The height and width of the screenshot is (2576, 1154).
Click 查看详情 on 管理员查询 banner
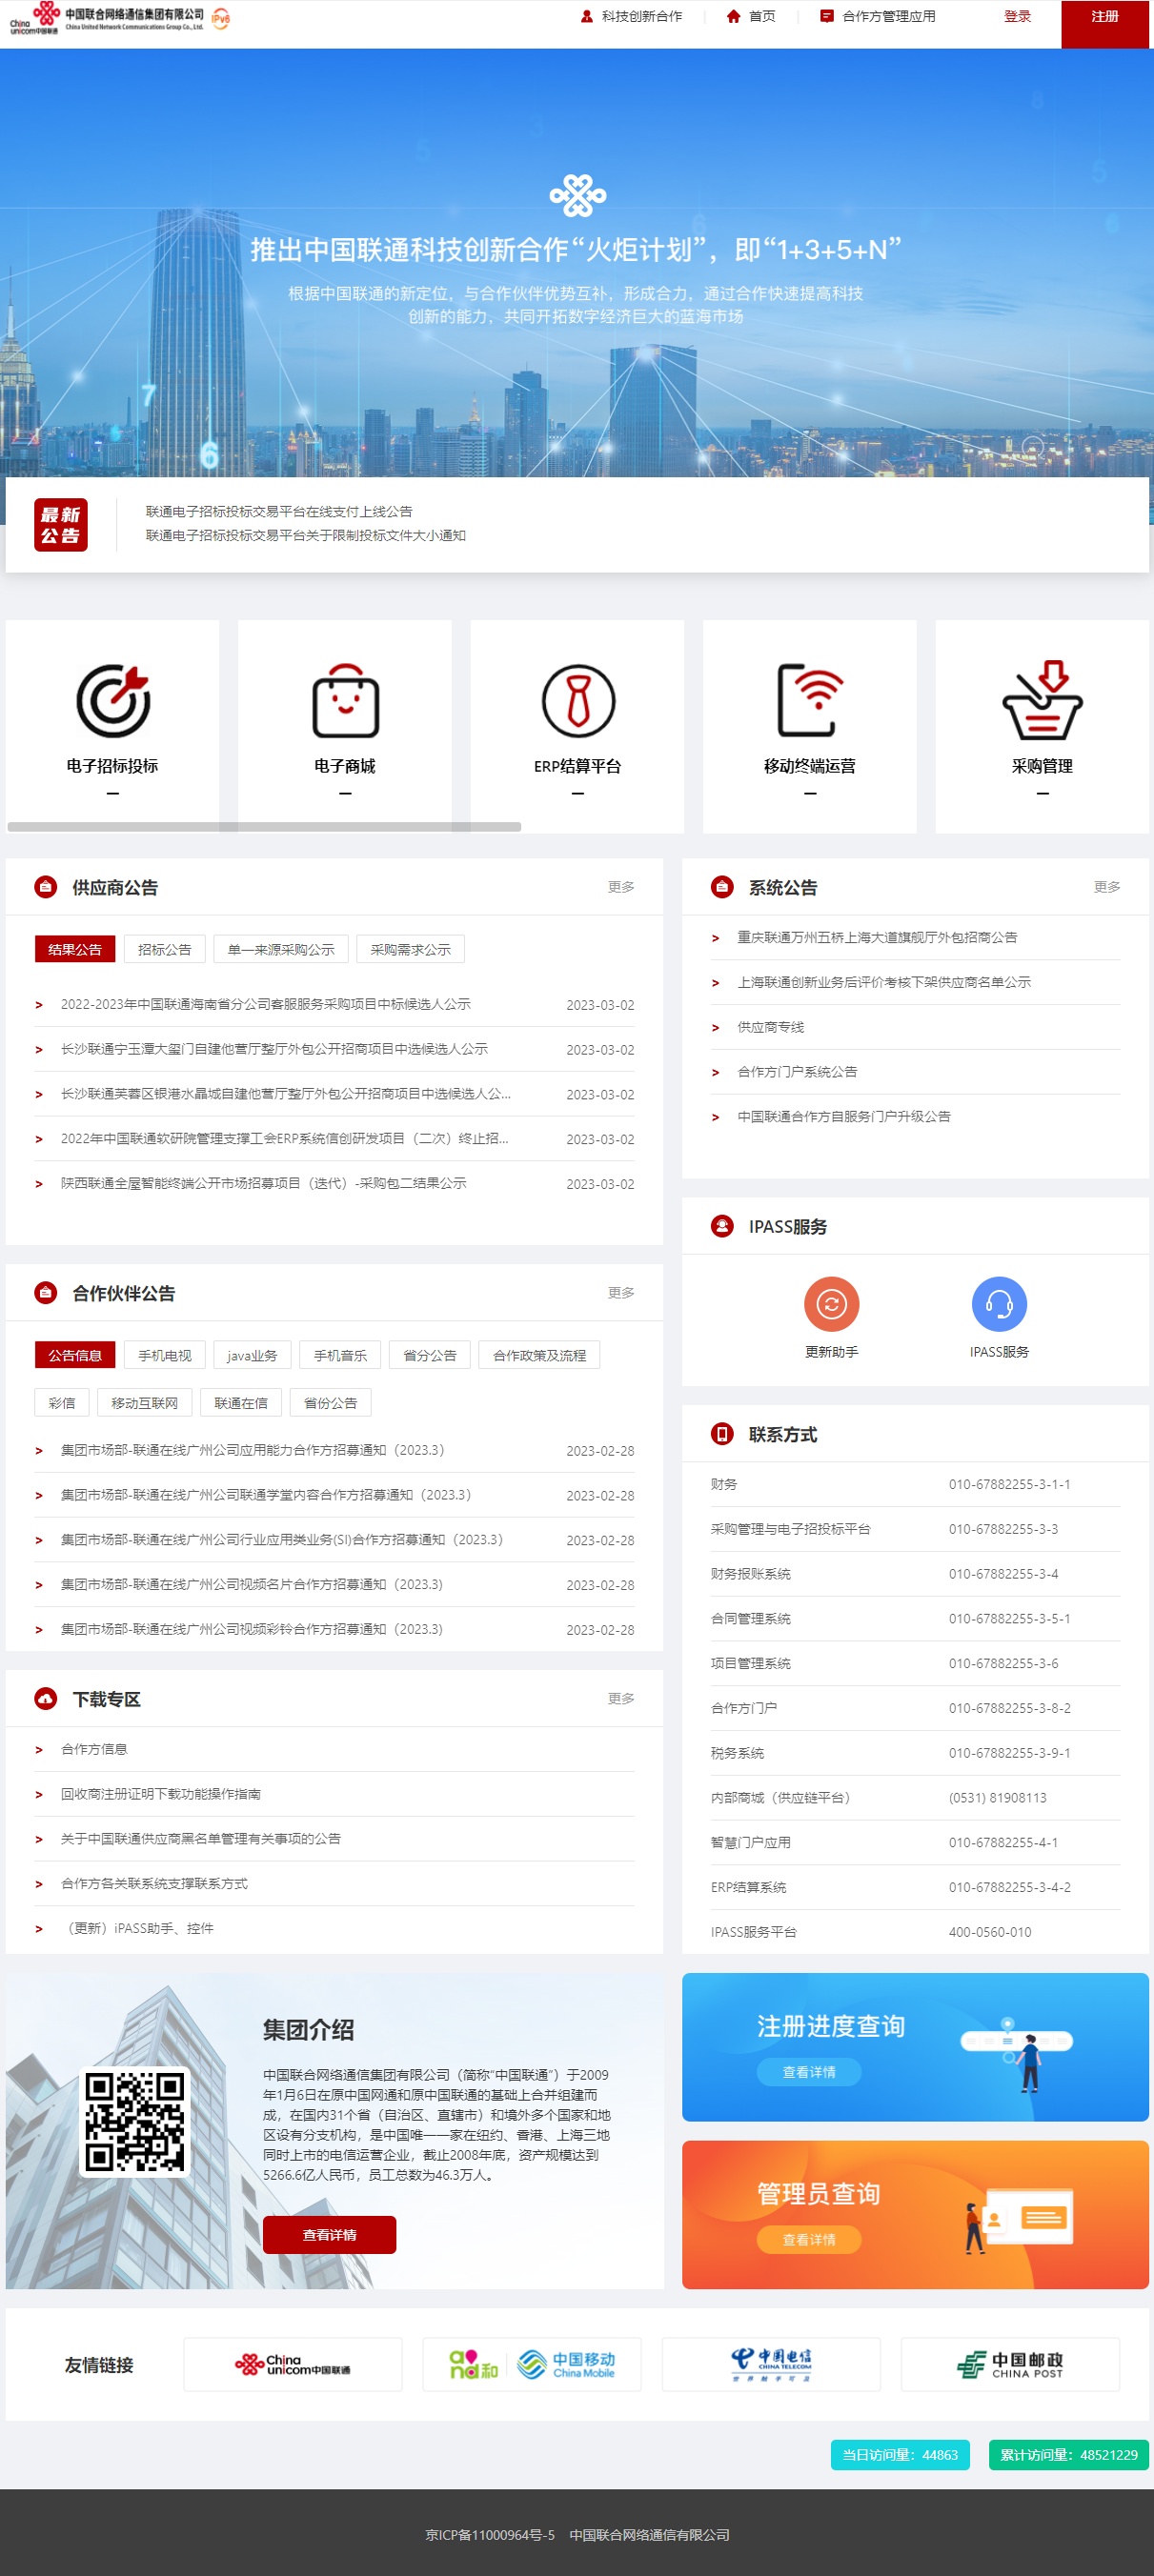(x=808, y=2240)
